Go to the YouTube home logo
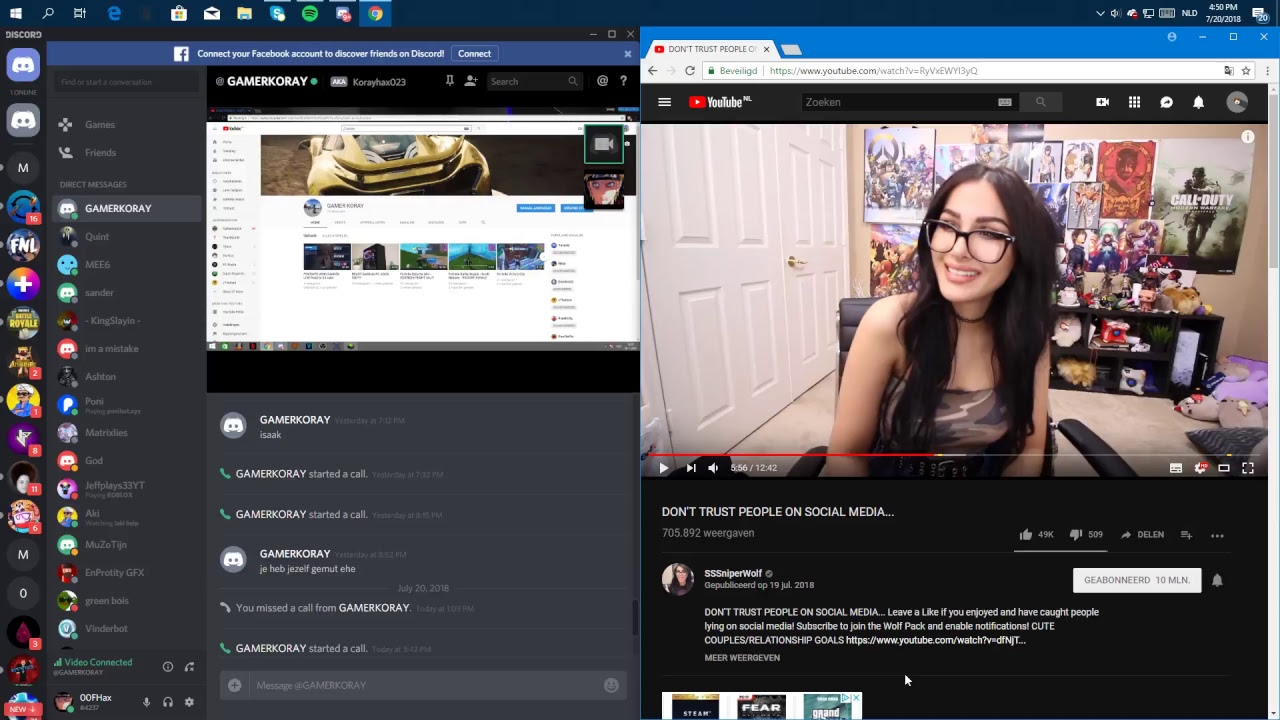Screen dimensions: 1280x720 (720, 102)
